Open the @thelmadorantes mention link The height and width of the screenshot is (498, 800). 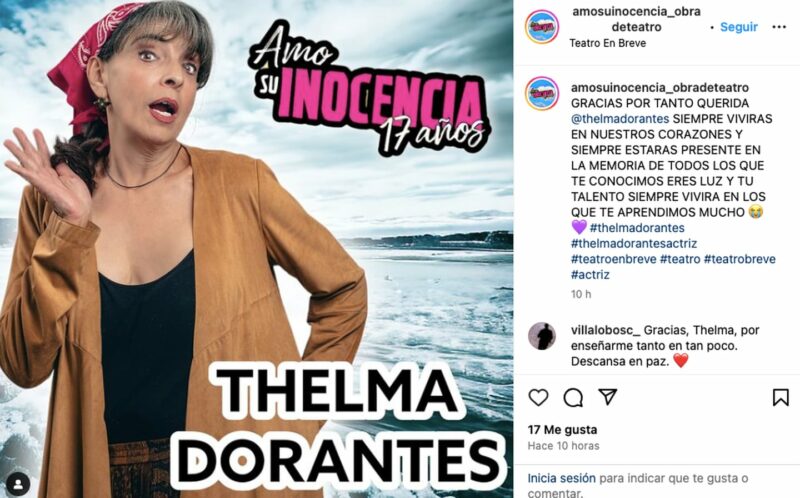tap(620, 119)
